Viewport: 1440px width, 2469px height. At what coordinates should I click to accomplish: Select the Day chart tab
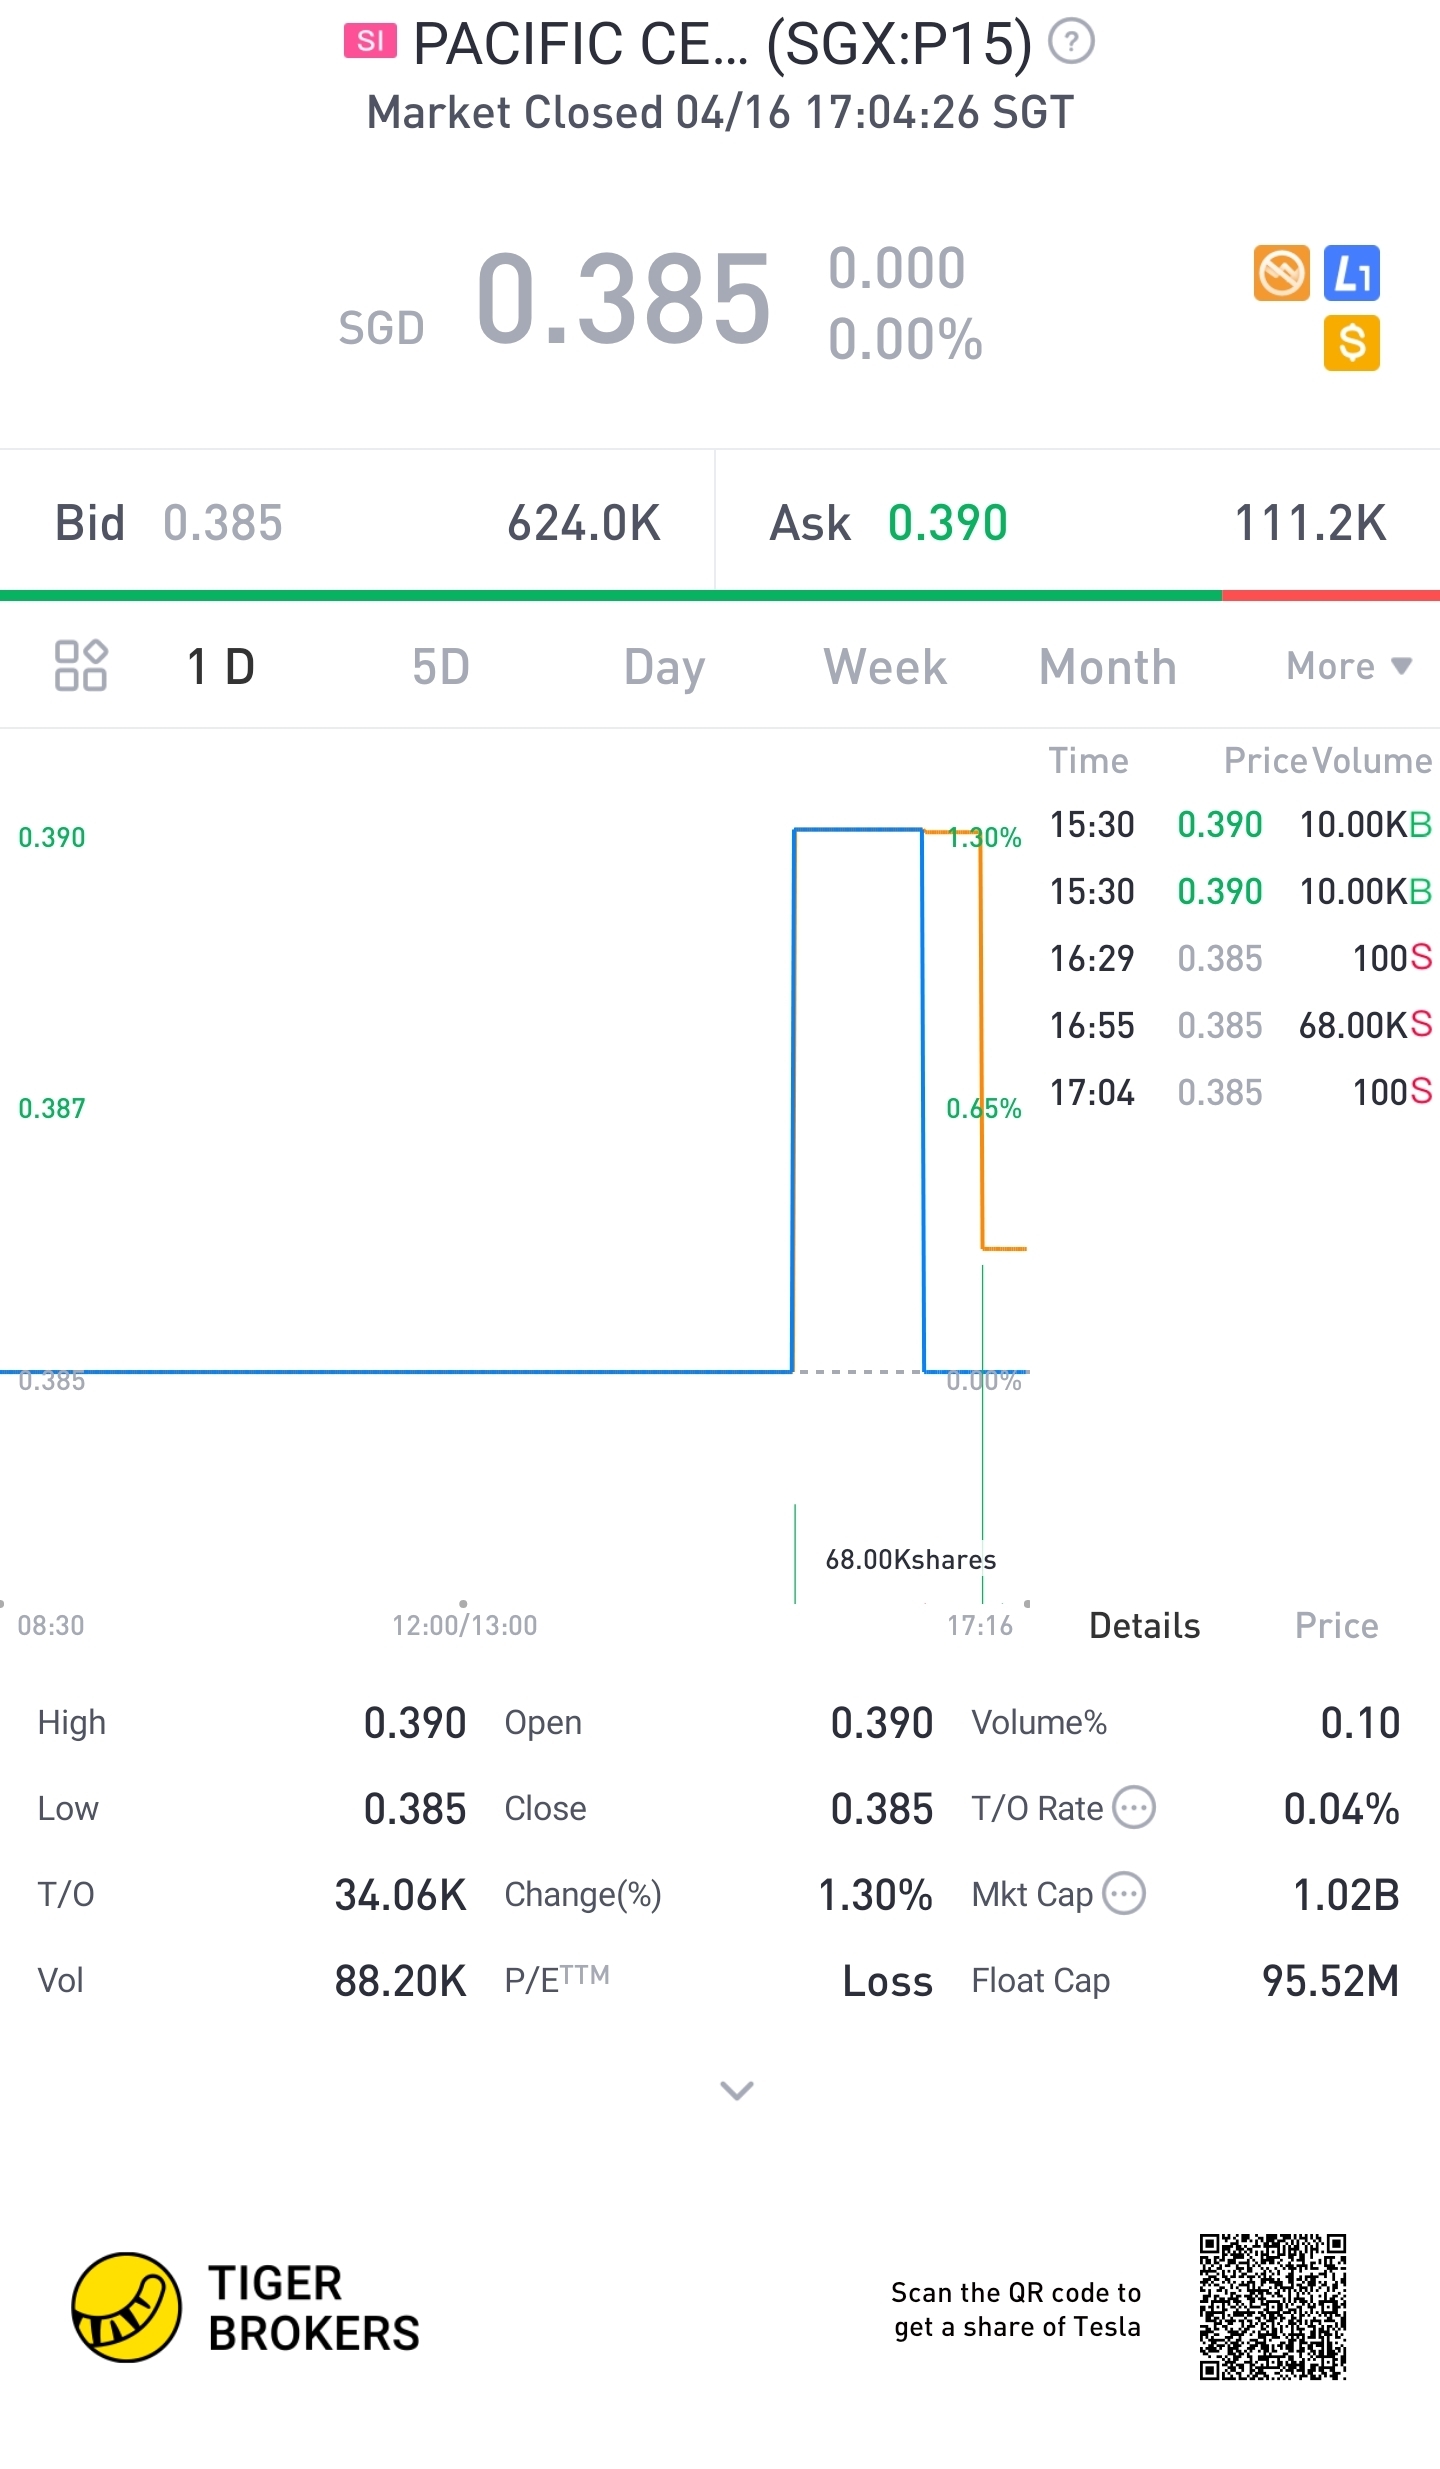point(664,667)
